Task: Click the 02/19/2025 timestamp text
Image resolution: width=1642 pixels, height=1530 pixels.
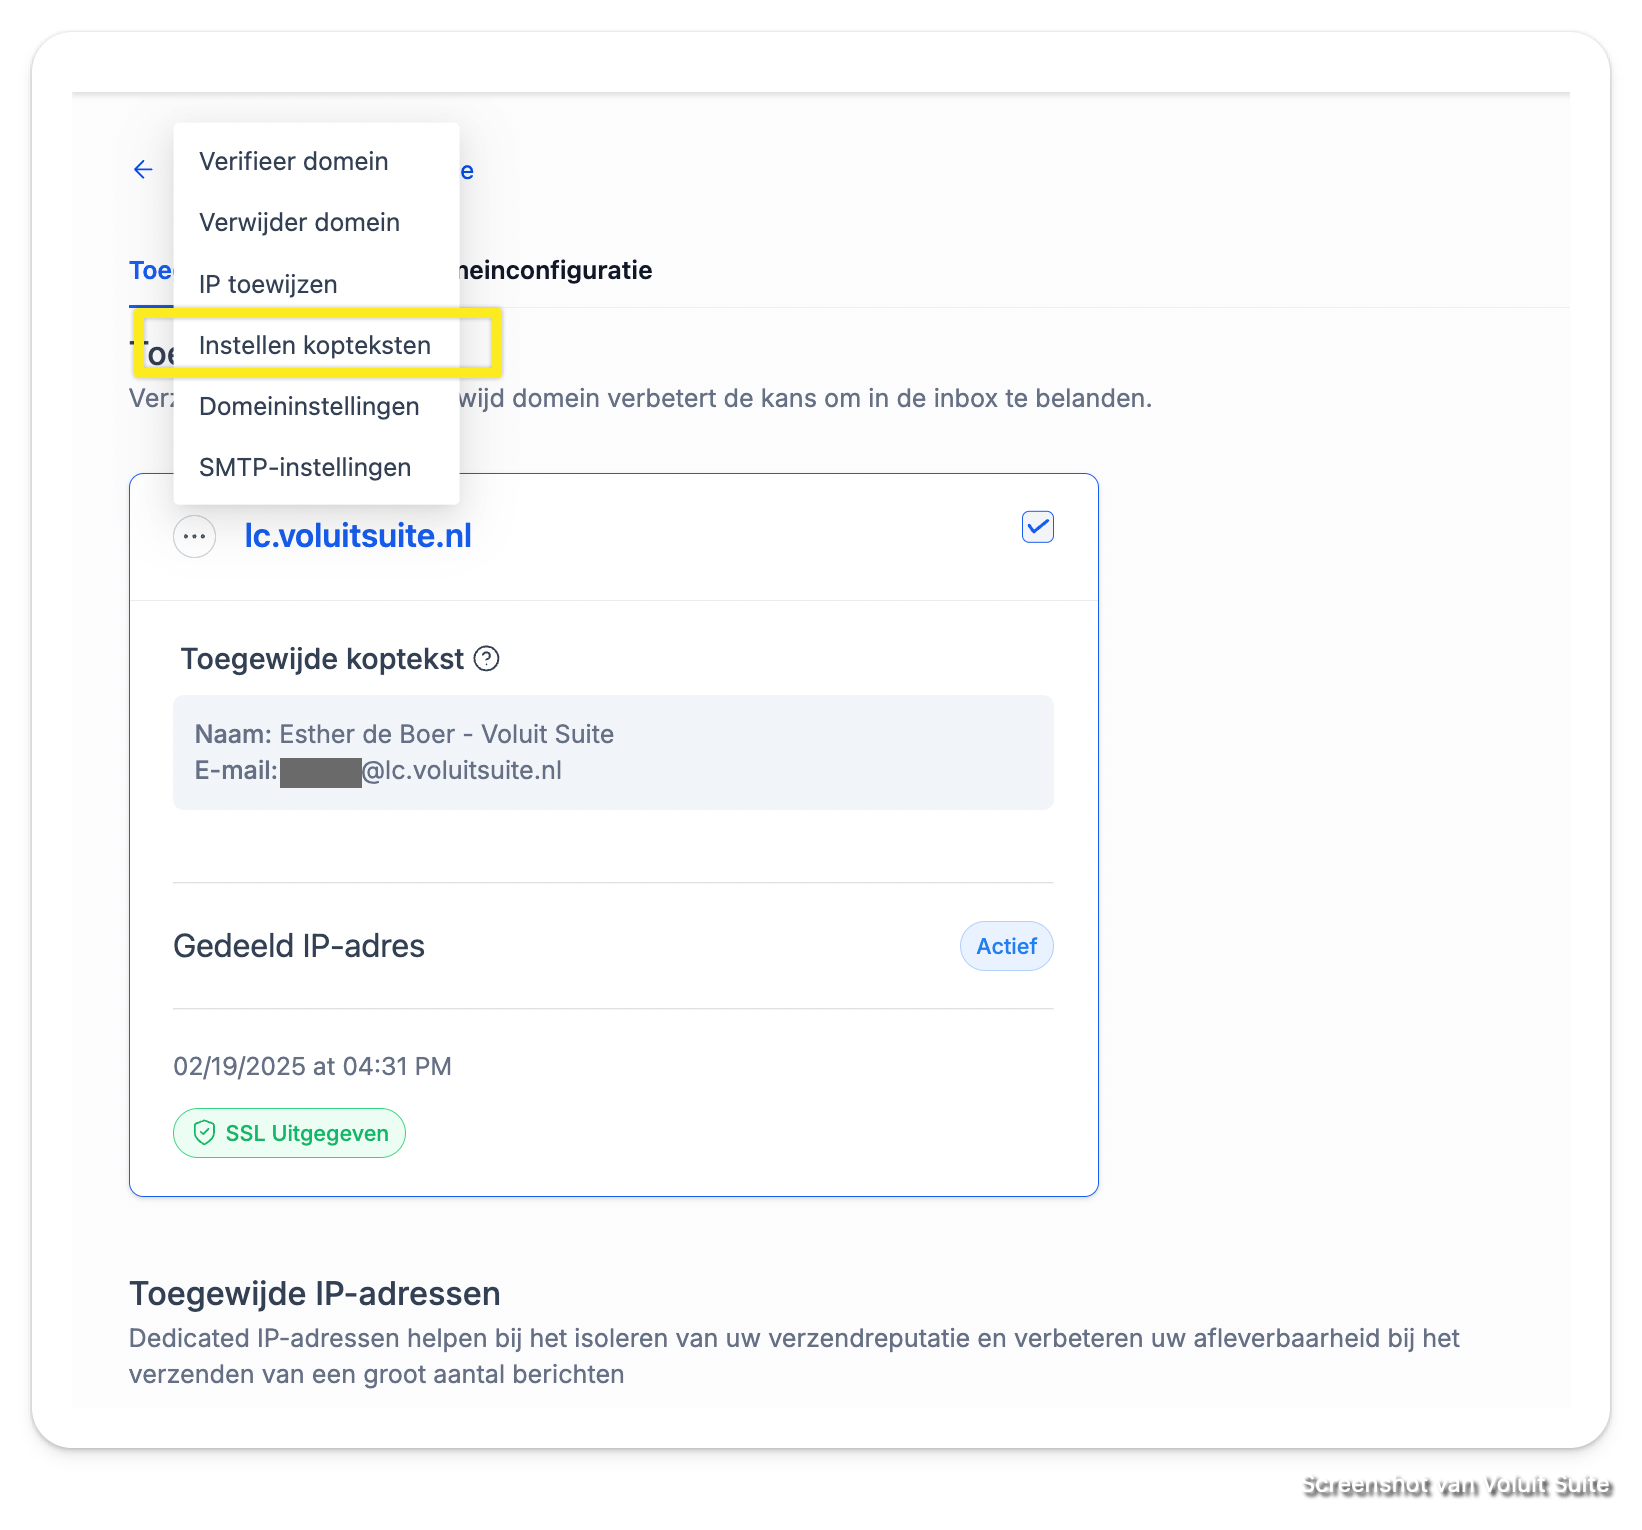Action: (312, 1066)
